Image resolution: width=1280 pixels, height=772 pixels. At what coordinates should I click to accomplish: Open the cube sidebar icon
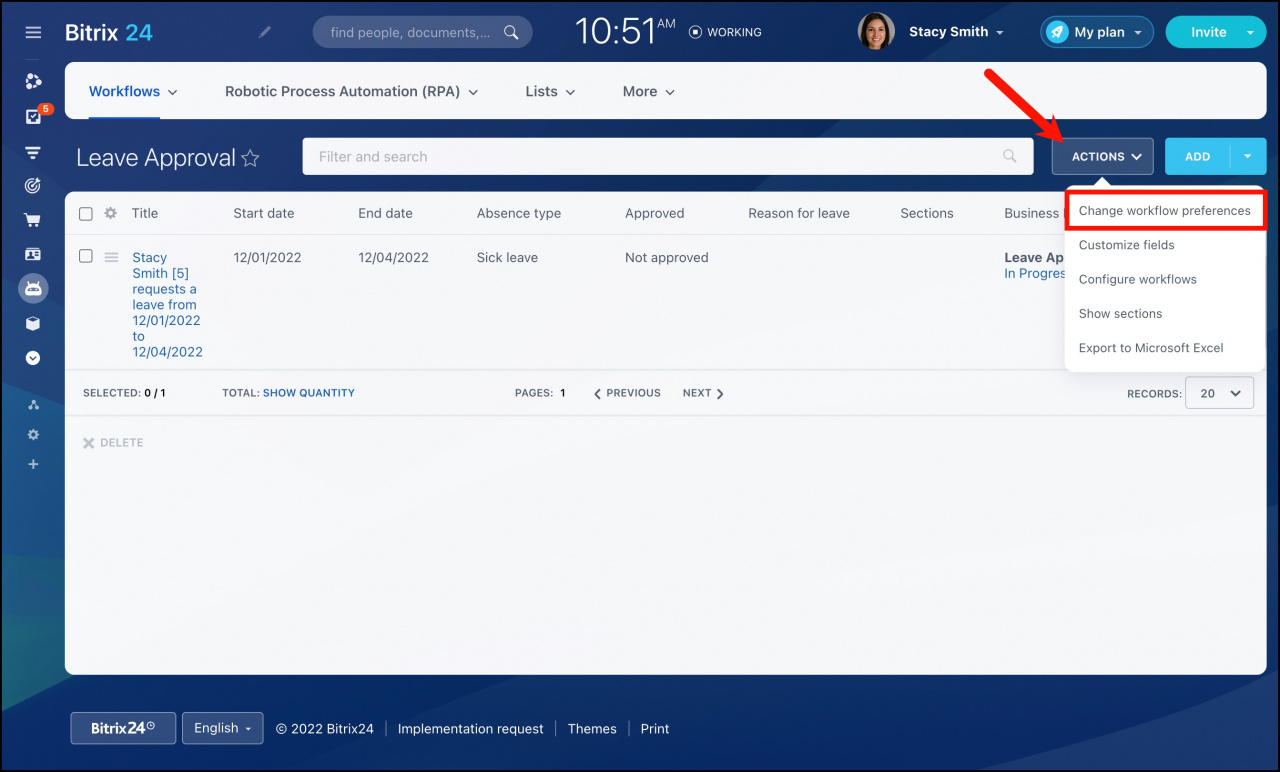(x=33, y=323)
